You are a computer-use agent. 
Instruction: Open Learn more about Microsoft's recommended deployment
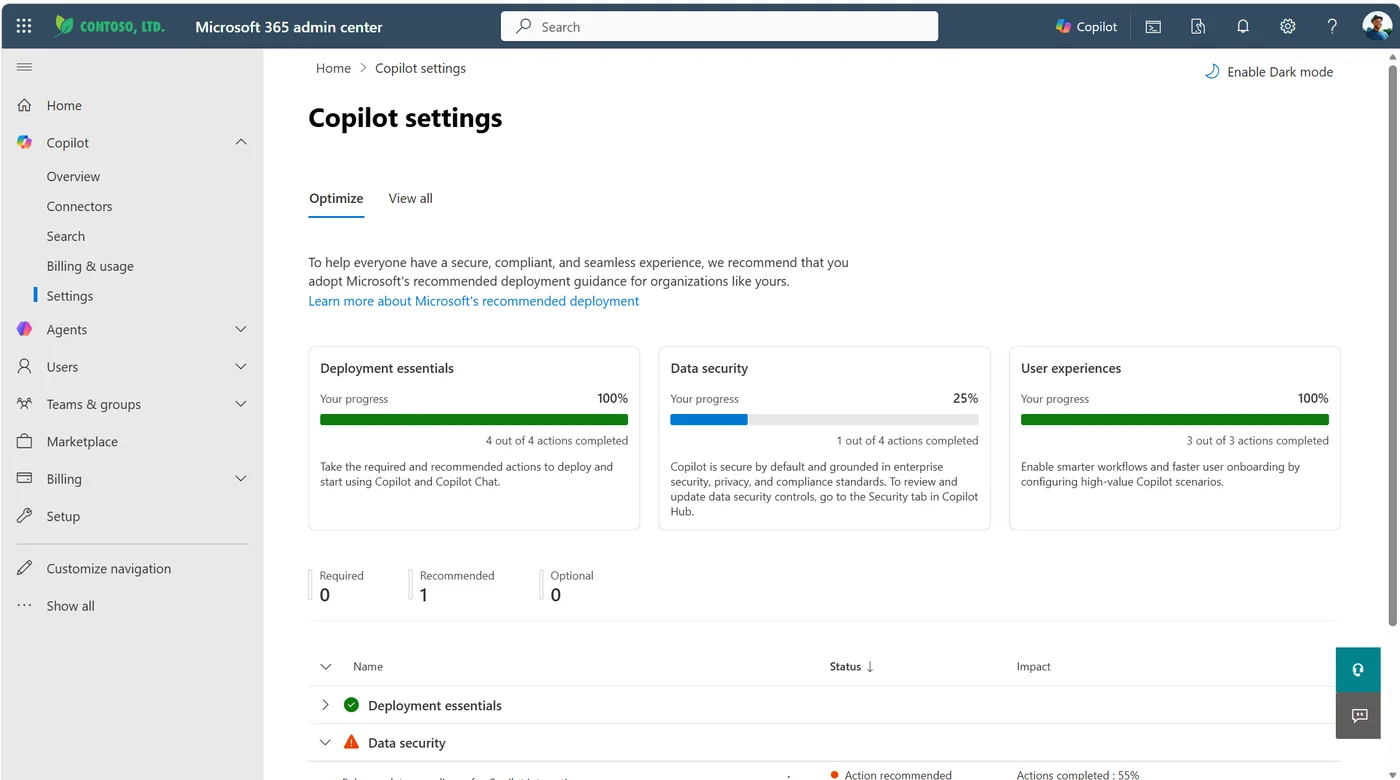click(x=474, y=301)
